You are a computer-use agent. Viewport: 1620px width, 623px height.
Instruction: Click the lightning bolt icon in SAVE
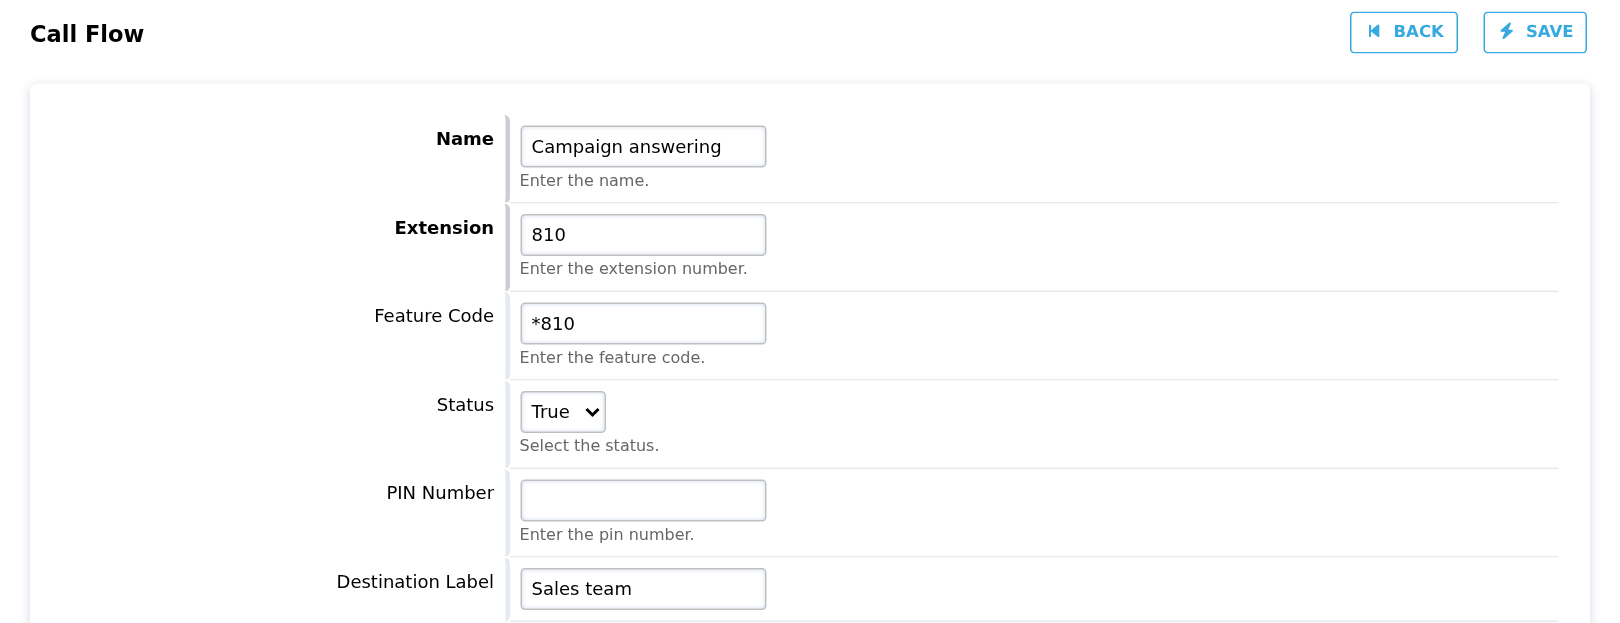[1506, 32]
